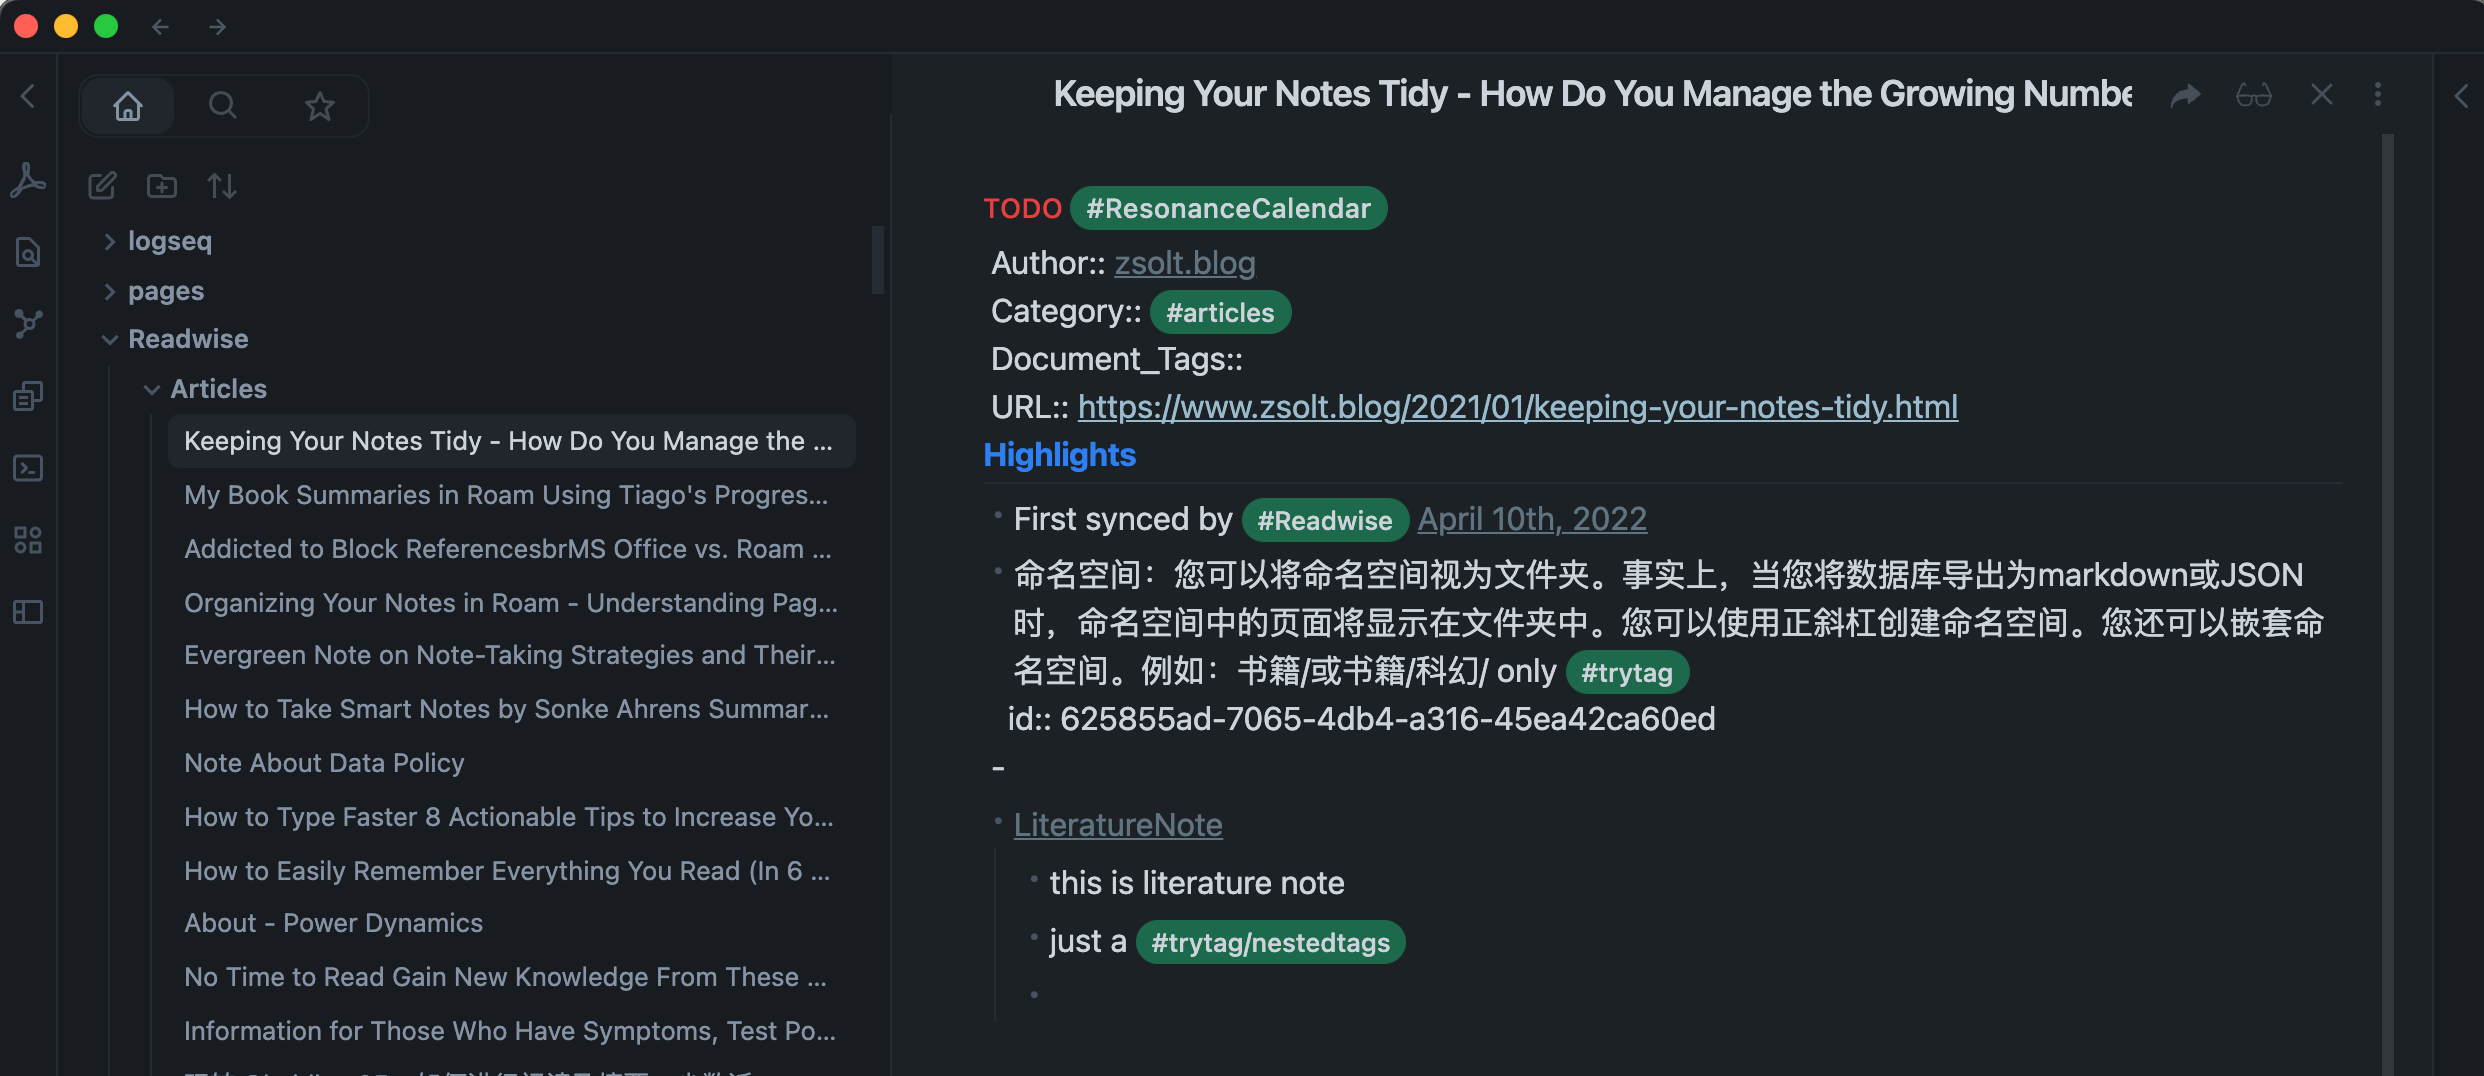Select the Note About Data Policy article

tap(323, 762)
